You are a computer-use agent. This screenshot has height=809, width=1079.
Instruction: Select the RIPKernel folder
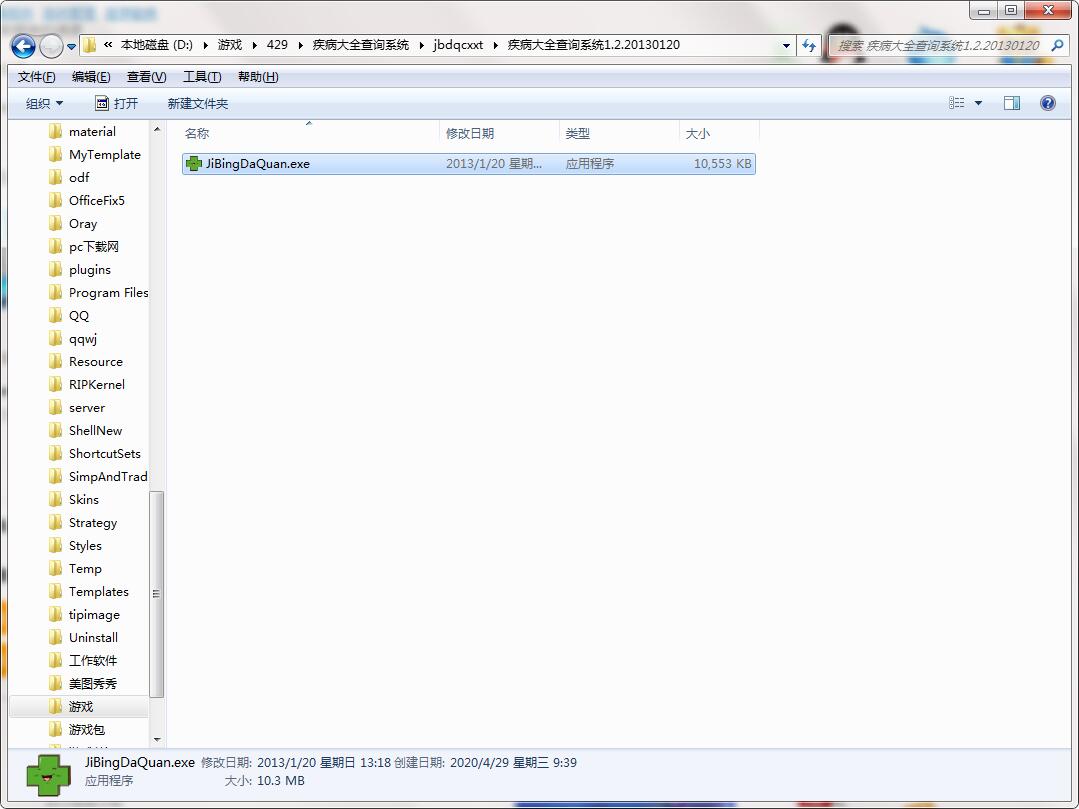click(96, 385)
